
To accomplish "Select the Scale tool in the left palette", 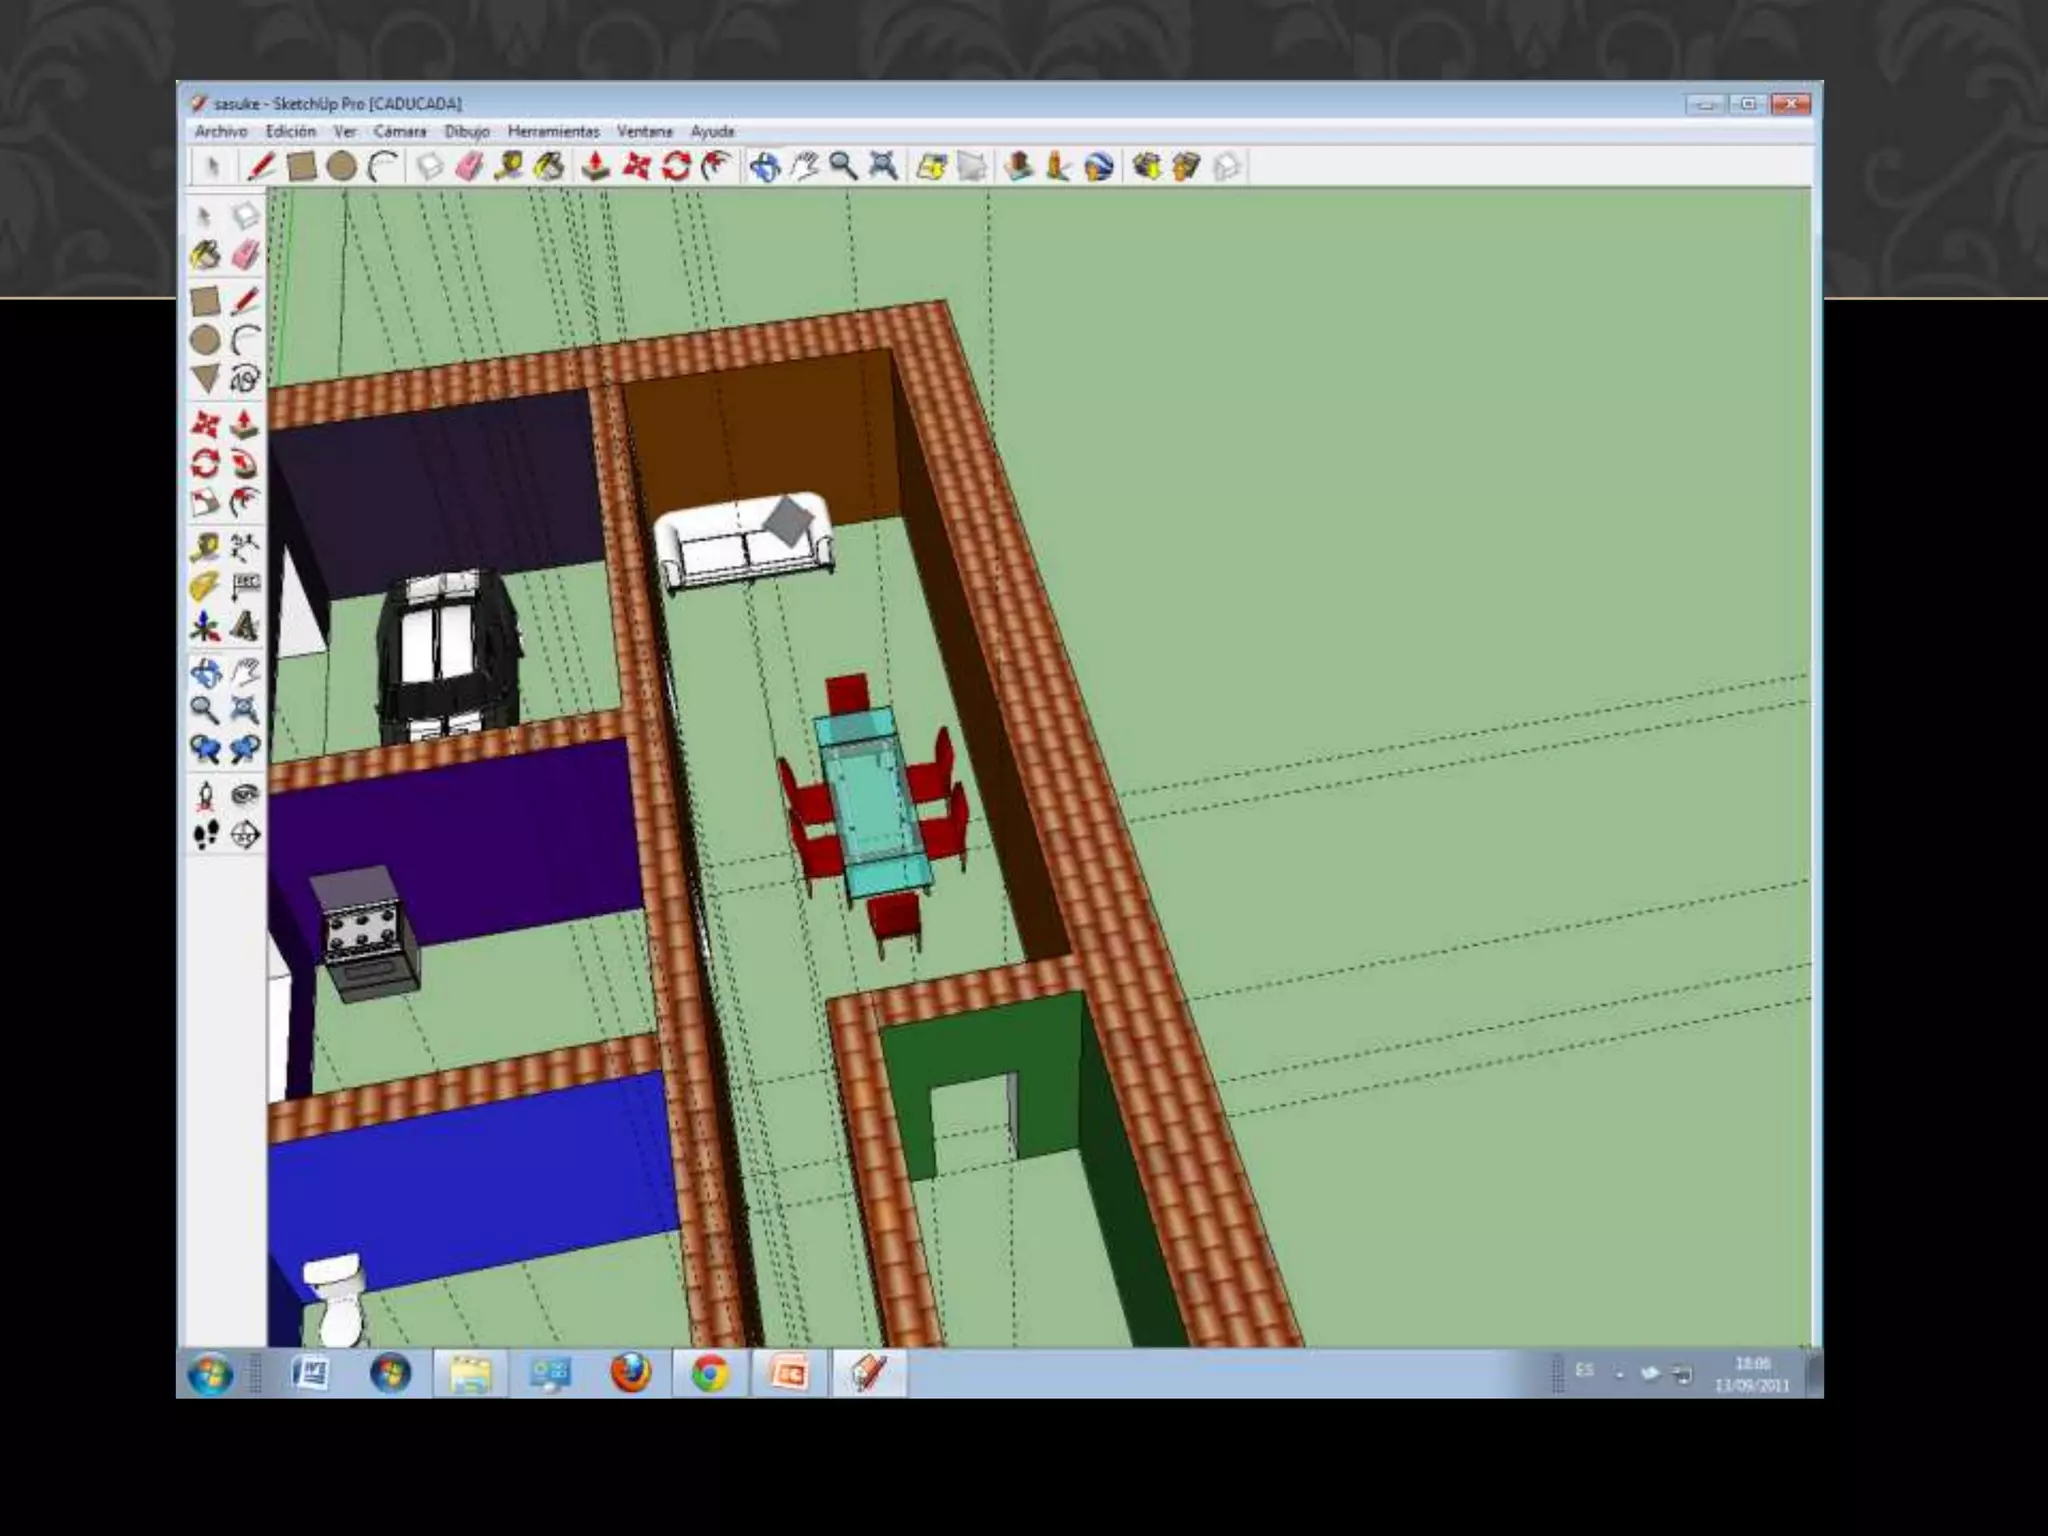I will 205,503.
